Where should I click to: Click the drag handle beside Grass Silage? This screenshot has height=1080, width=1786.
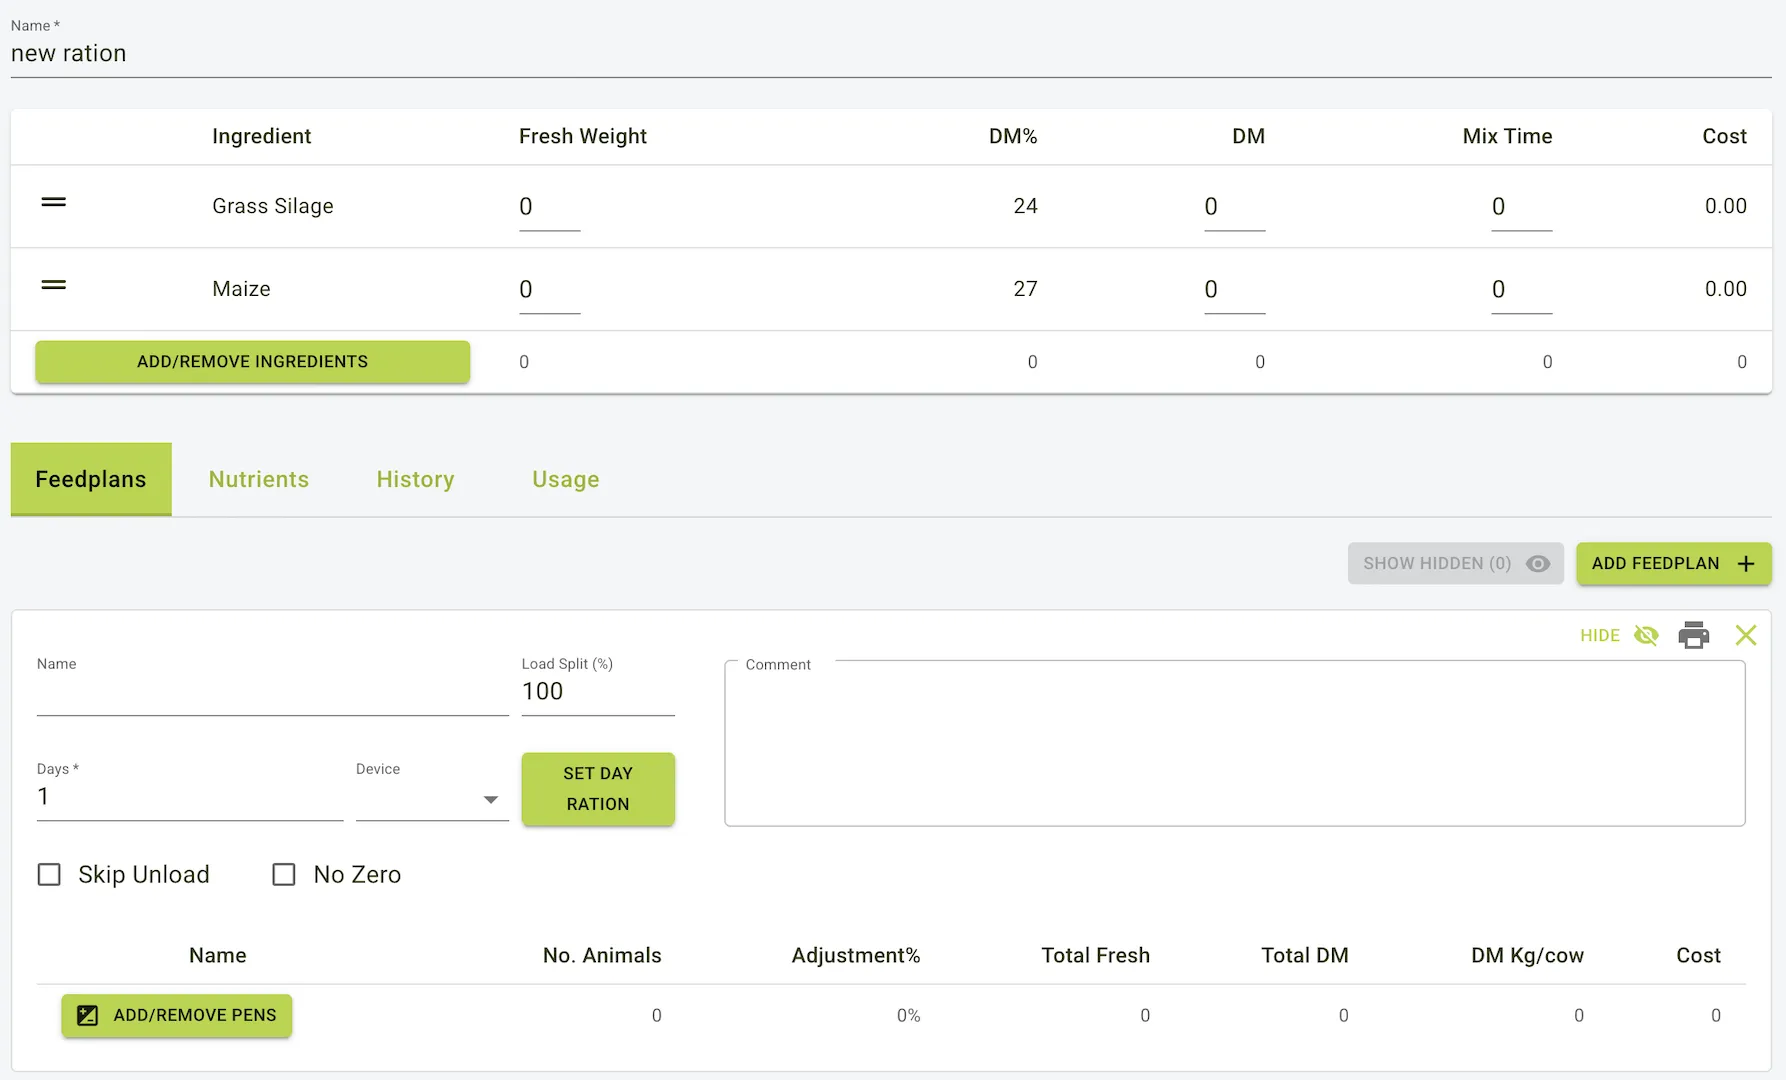pyautogui.click(x=52, y=204)
